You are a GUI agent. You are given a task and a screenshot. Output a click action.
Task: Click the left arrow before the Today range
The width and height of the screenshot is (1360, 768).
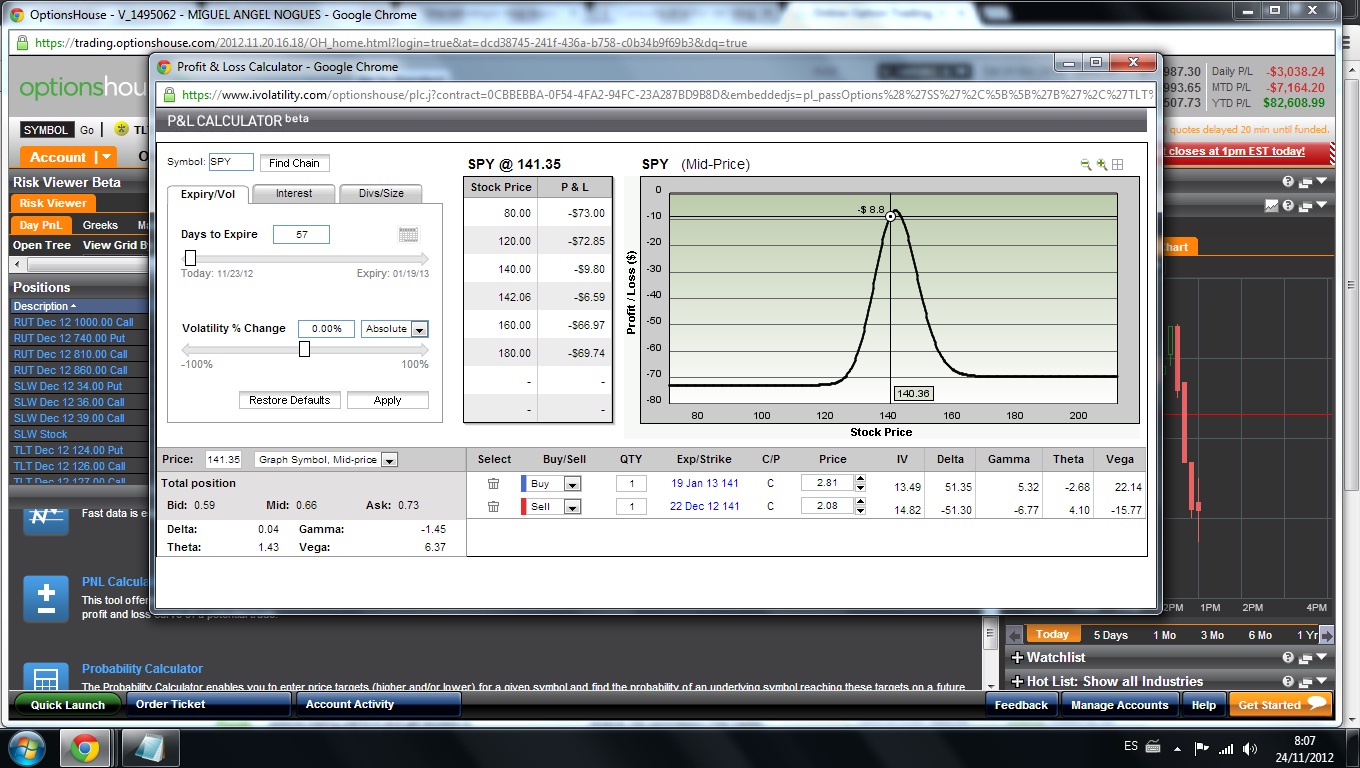(1014, 635)
